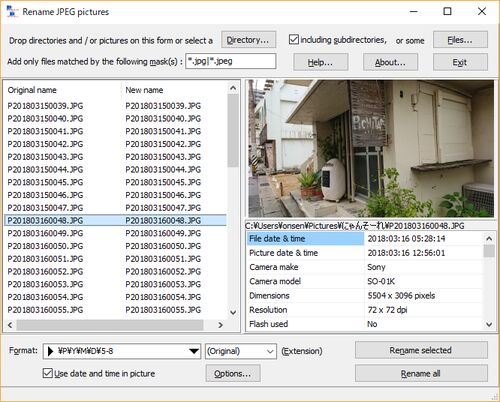
Task: Select original file P201803150045.JPG
Action: coord(45,182)
